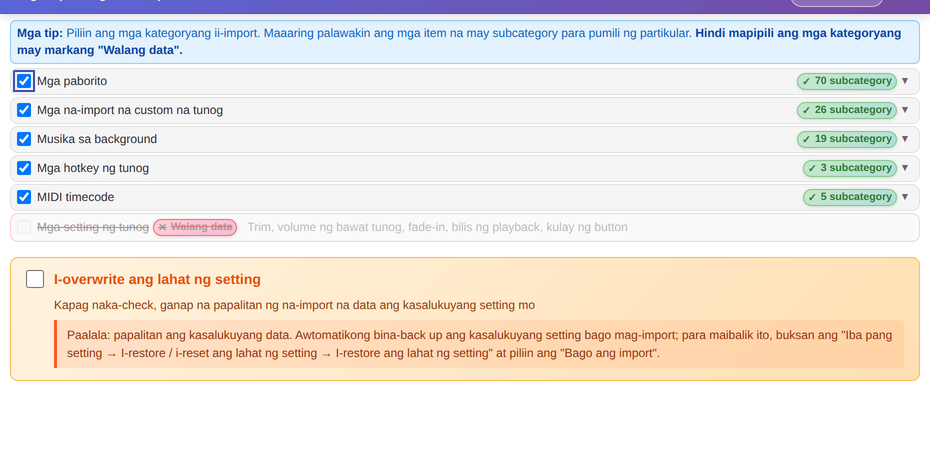Screen dimensions: 930x449
Task: Expand the MIDI timecode row arrow
Action: pos(904,197)
